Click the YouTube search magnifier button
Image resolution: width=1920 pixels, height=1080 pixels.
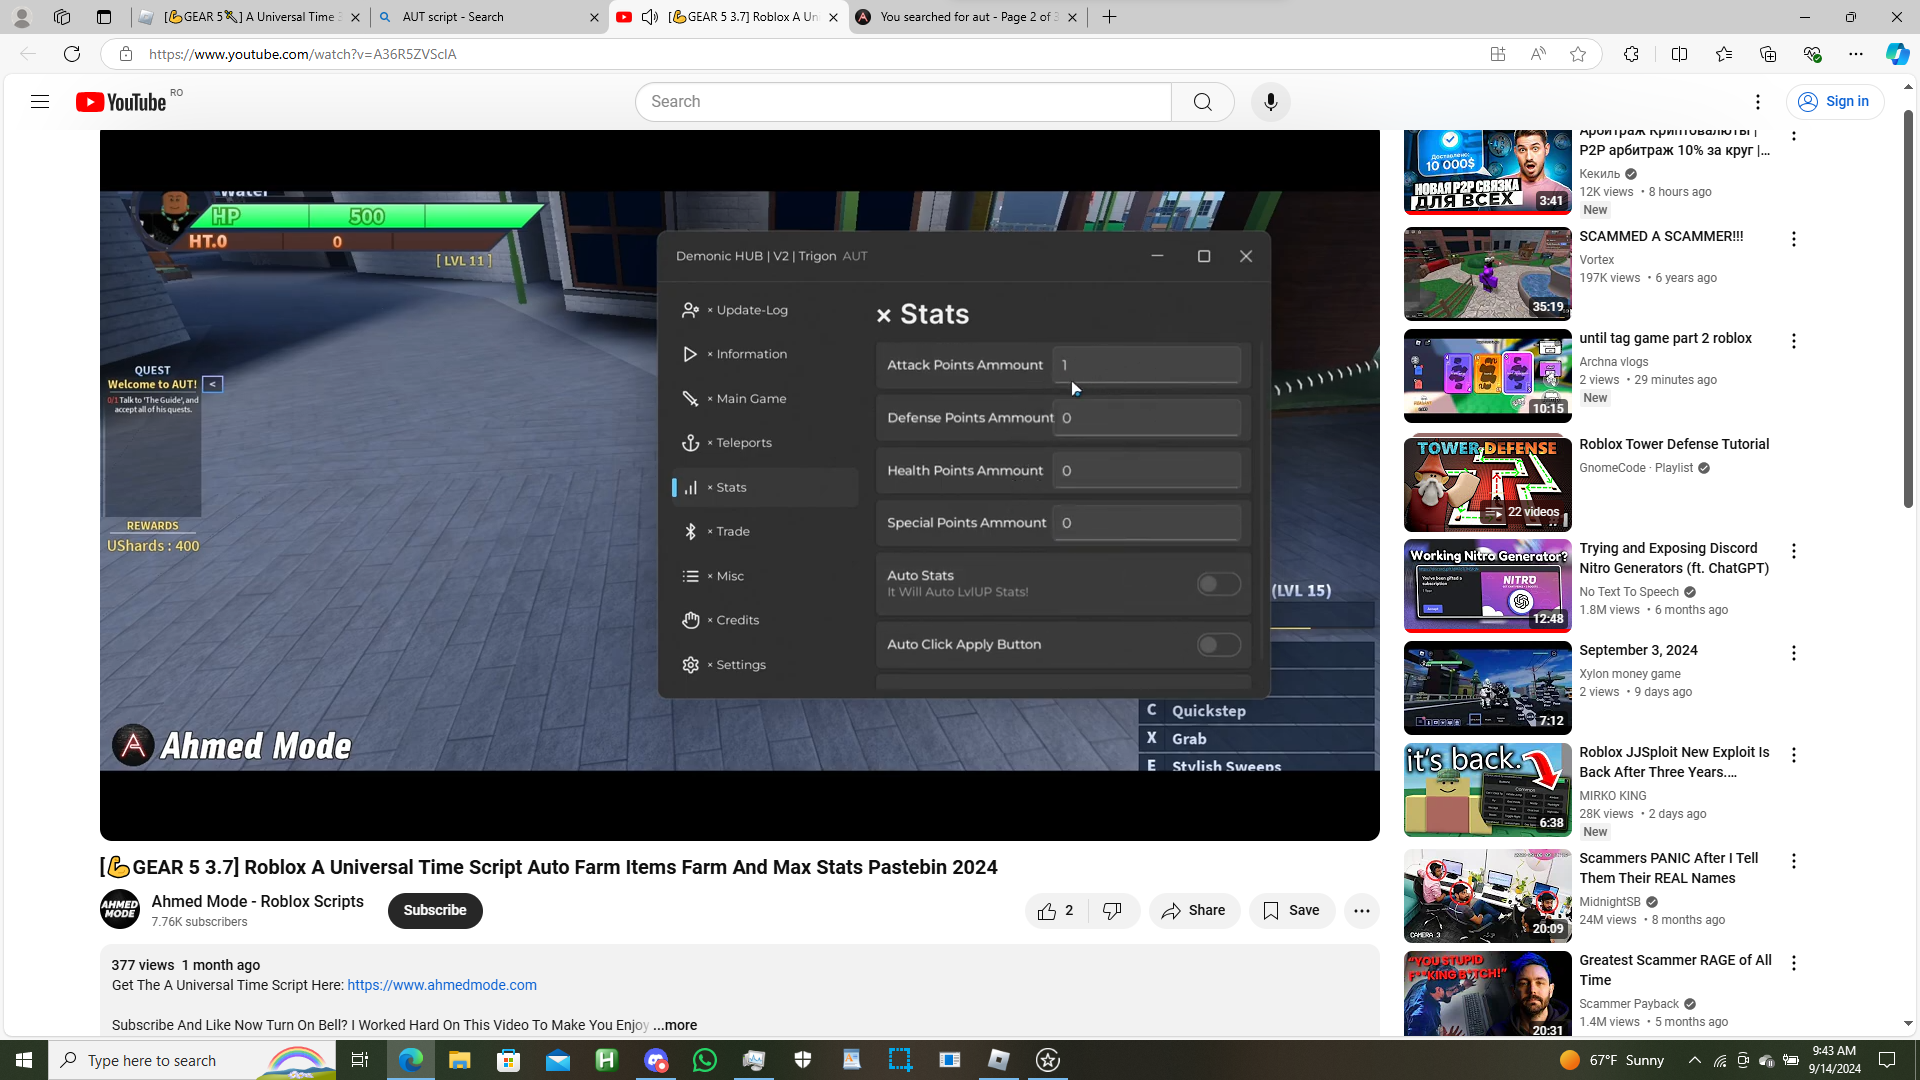tap(1202, 102)
